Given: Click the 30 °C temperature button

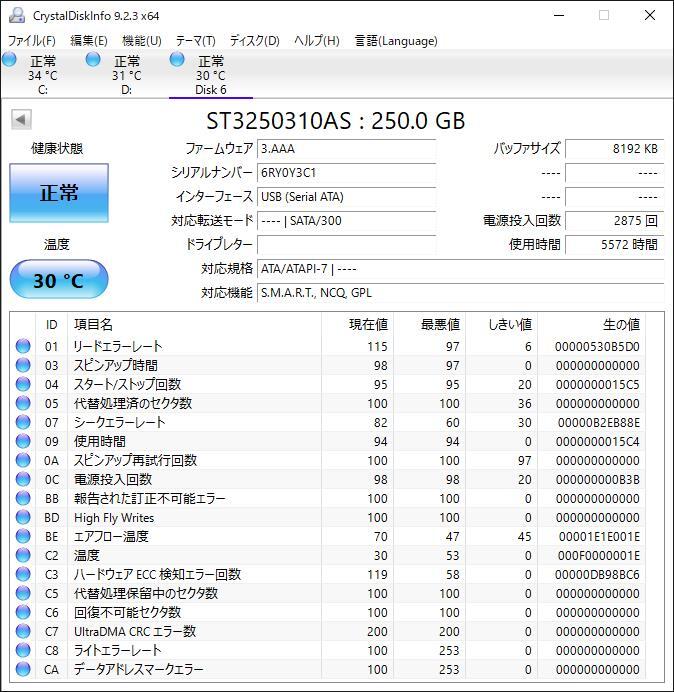Looking at the screenshot, I should [59, 280].
